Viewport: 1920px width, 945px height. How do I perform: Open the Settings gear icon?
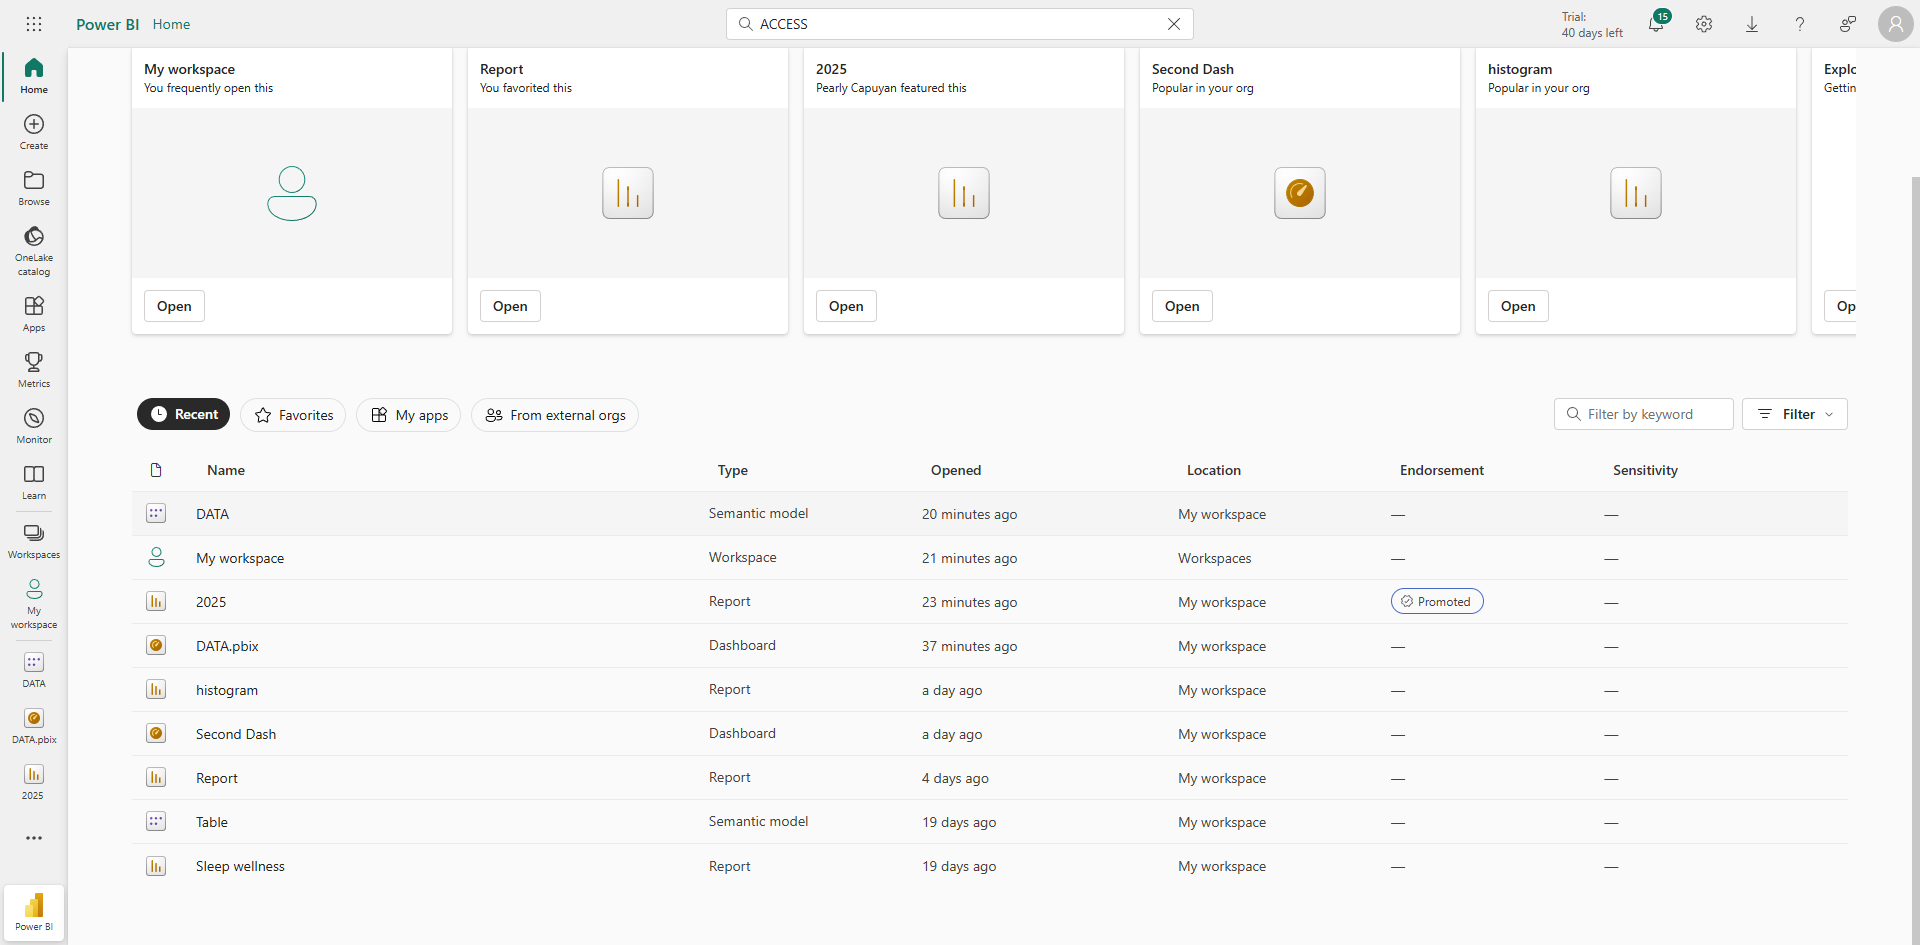tap(1704, 24)
